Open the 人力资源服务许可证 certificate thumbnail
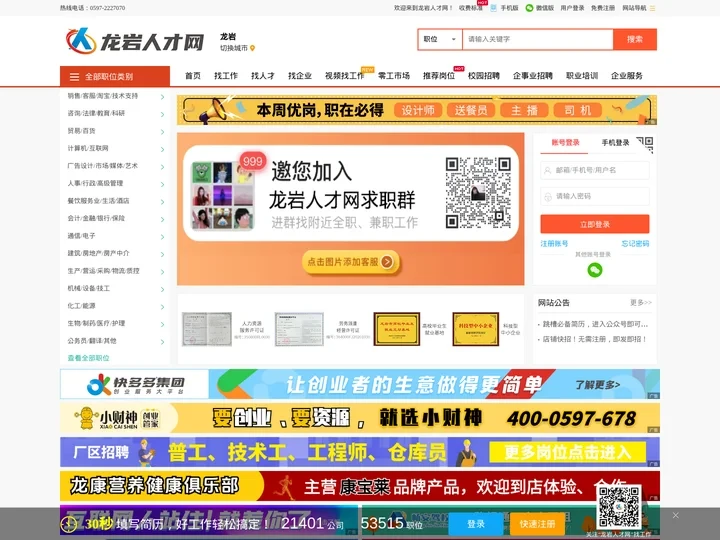 coord(207,329)
